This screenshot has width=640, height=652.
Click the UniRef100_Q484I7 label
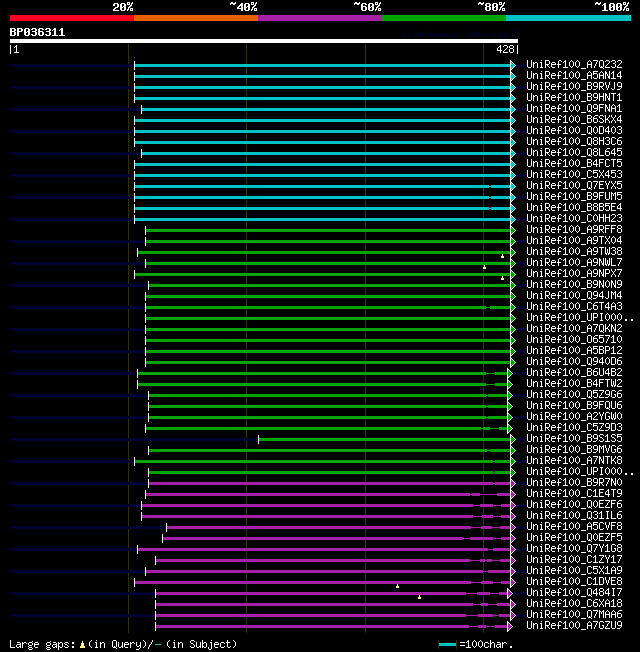574,593
